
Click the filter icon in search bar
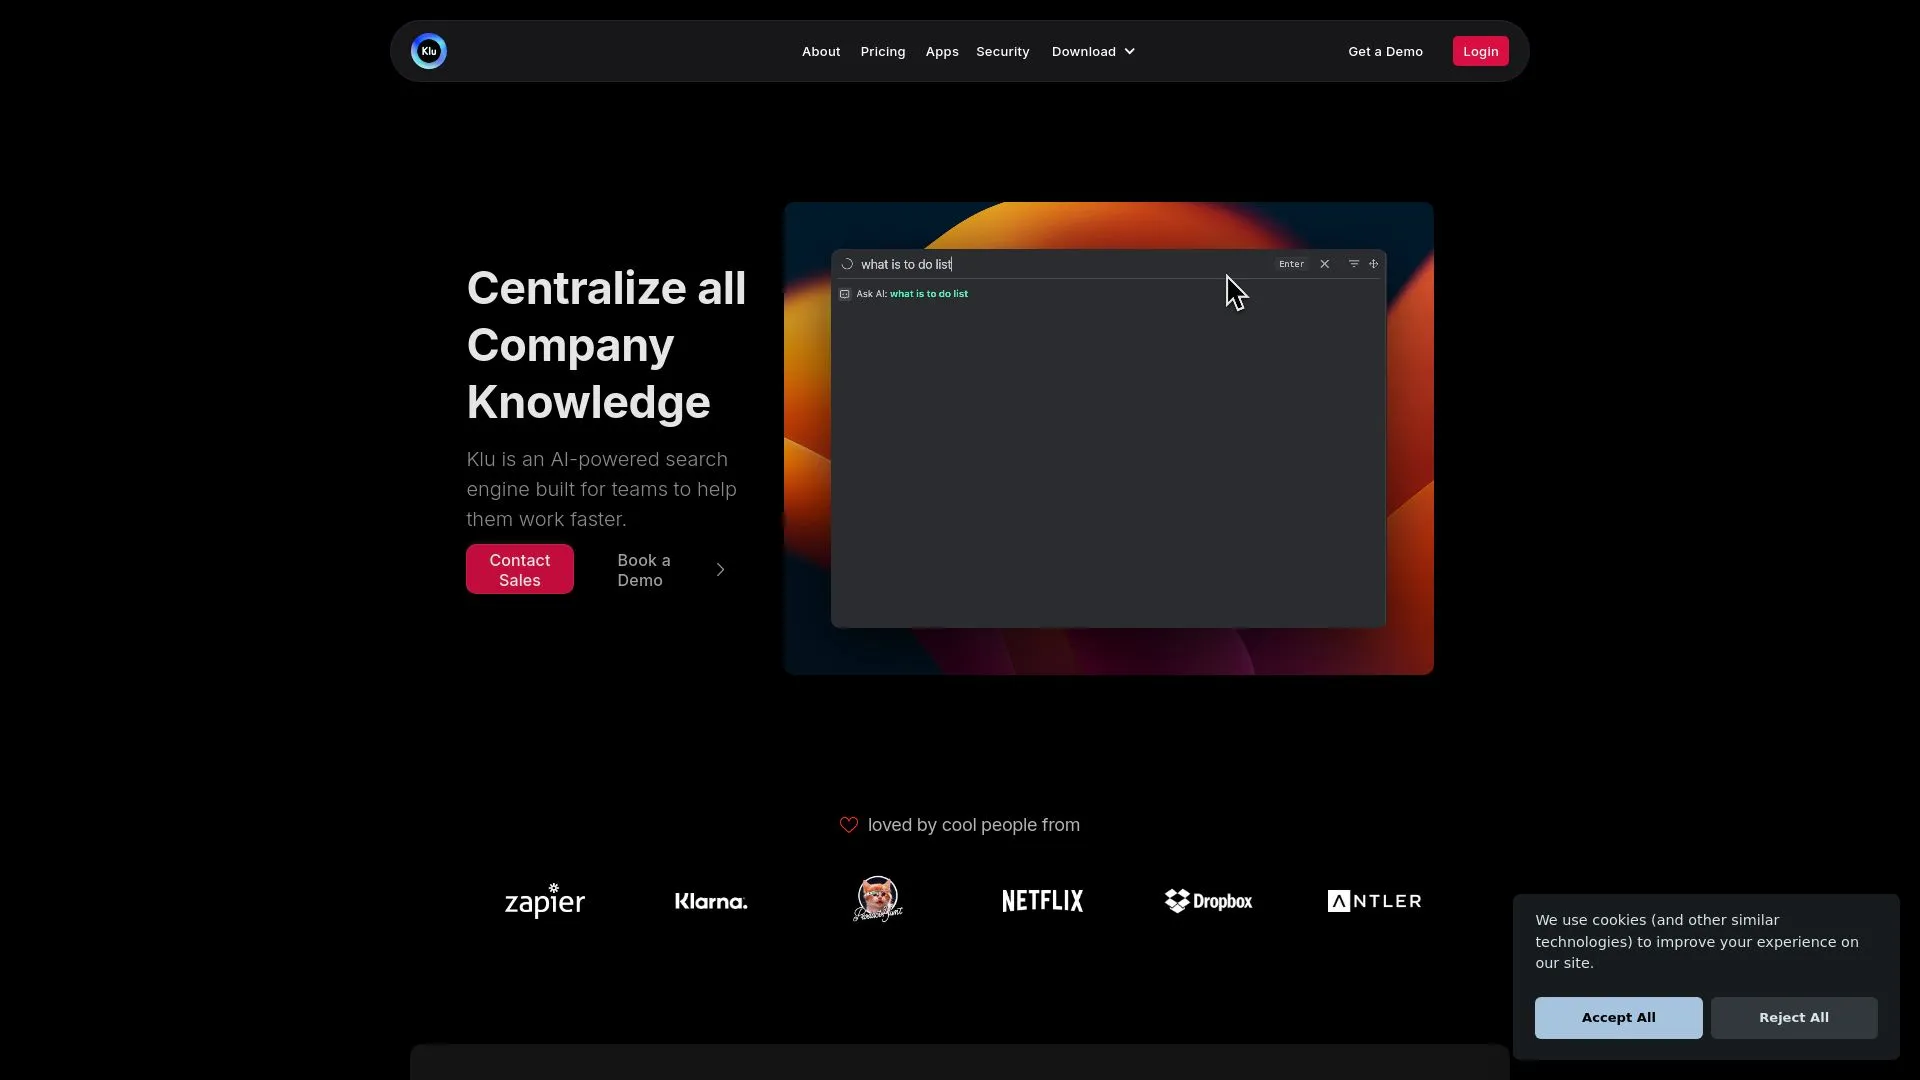tap(1354, 264)
